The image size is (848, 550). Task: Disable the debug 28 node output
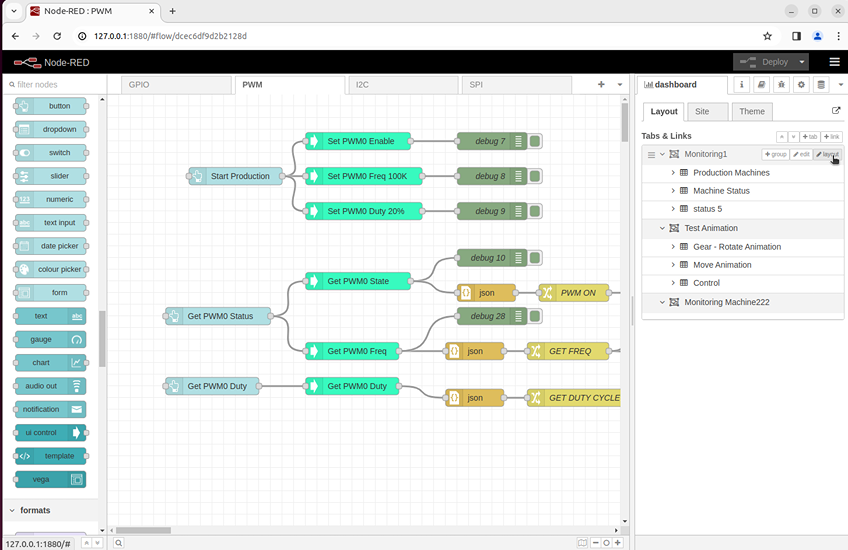(536, 316)
